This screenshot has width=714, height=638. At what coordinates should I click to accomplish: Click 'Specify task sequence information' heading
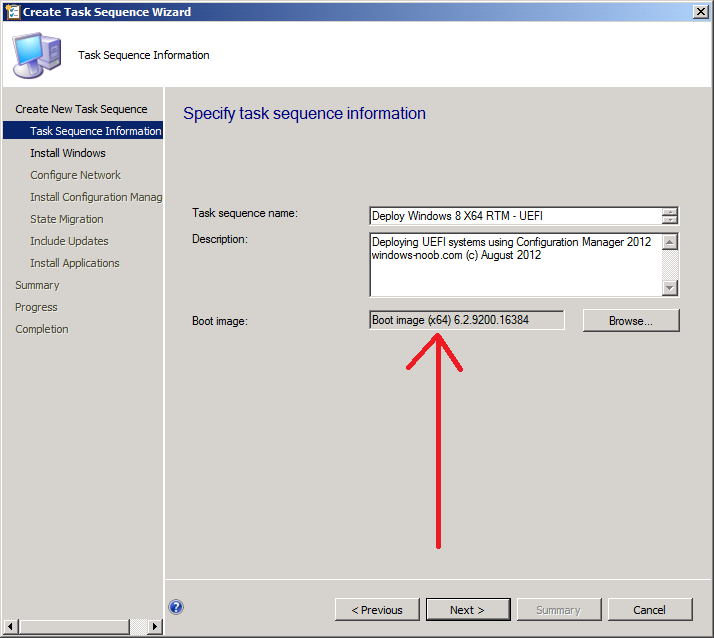point(305,113)
